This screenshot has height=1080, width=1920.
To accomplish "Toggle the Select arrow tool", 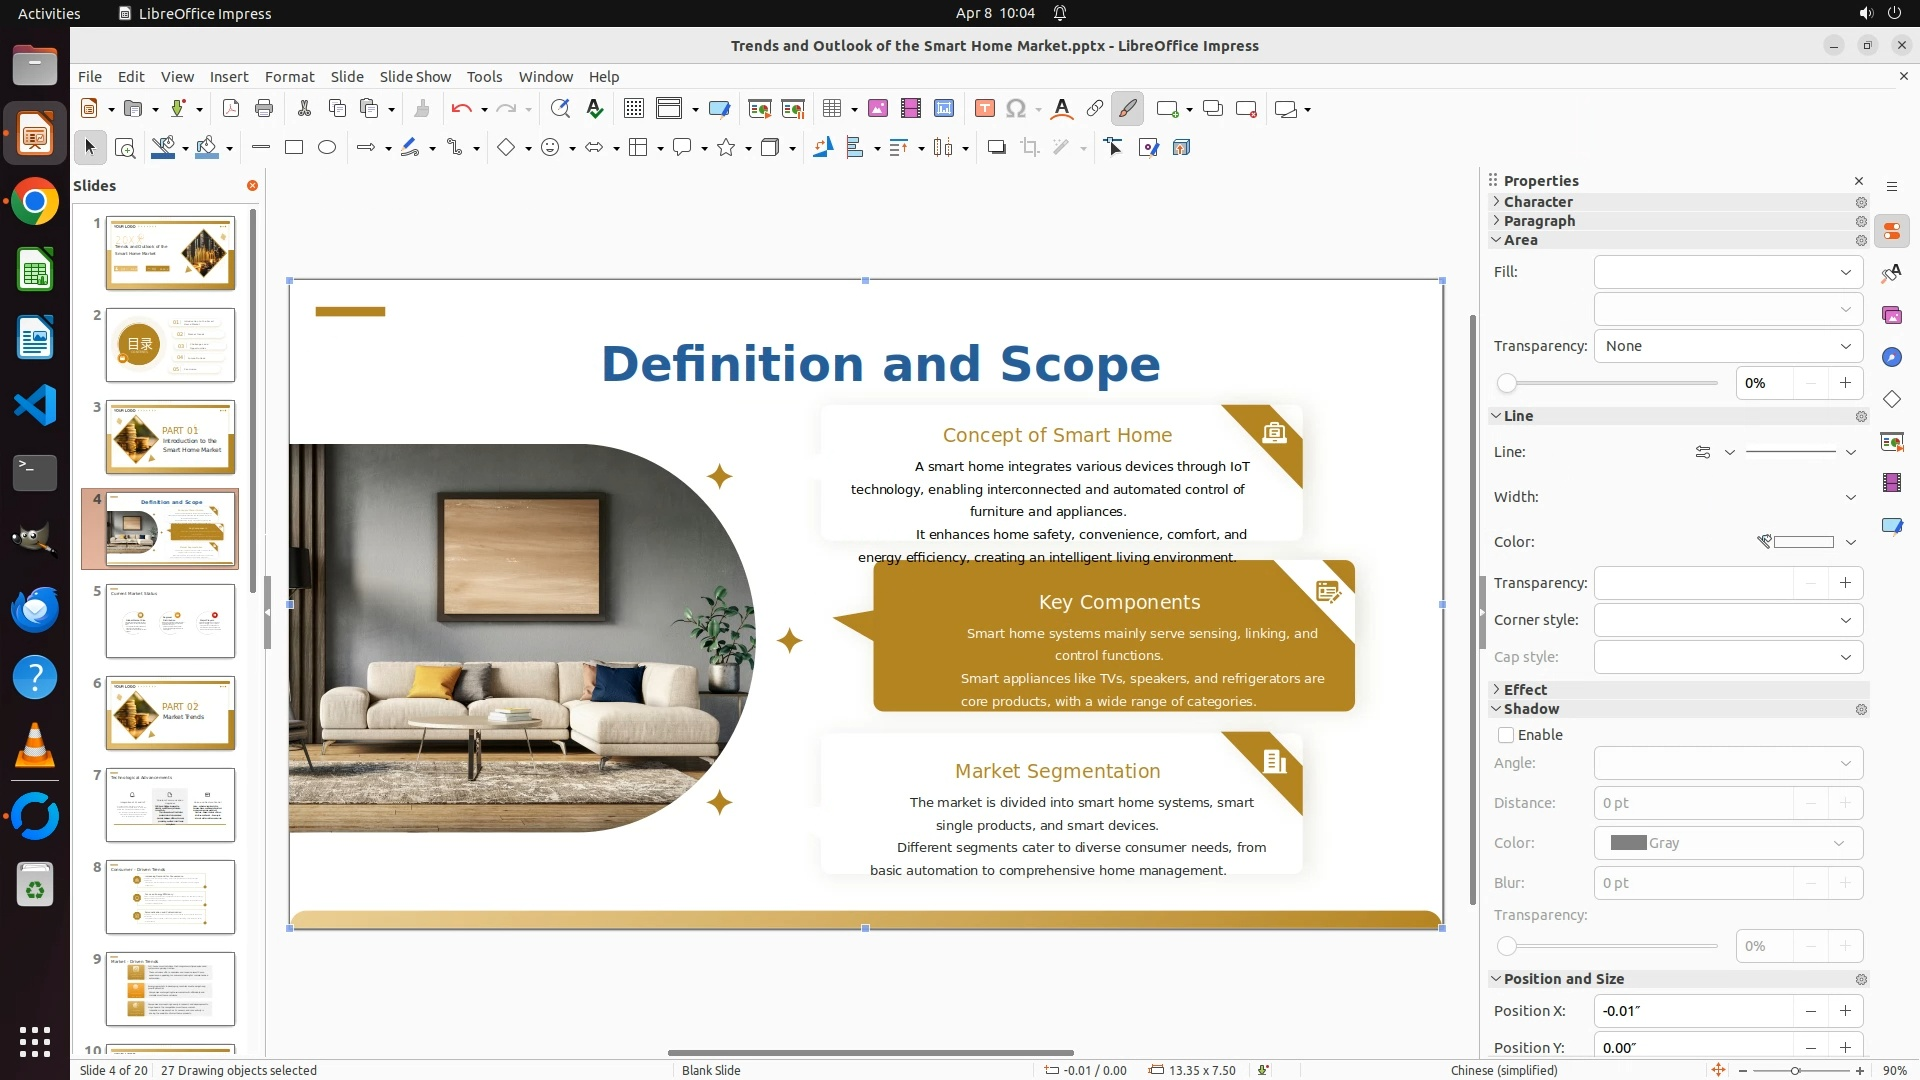I will click(x=90, y=148).
